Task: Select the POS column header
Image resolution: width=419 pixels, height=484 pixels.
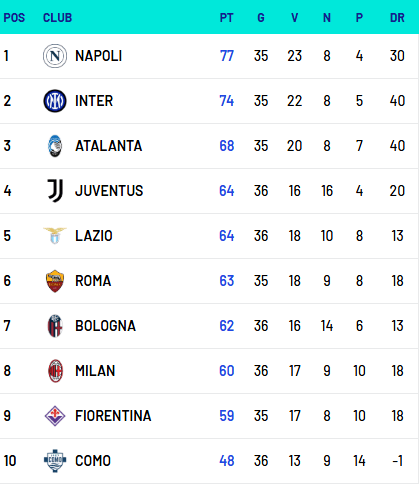Action: tap(14, 18)
